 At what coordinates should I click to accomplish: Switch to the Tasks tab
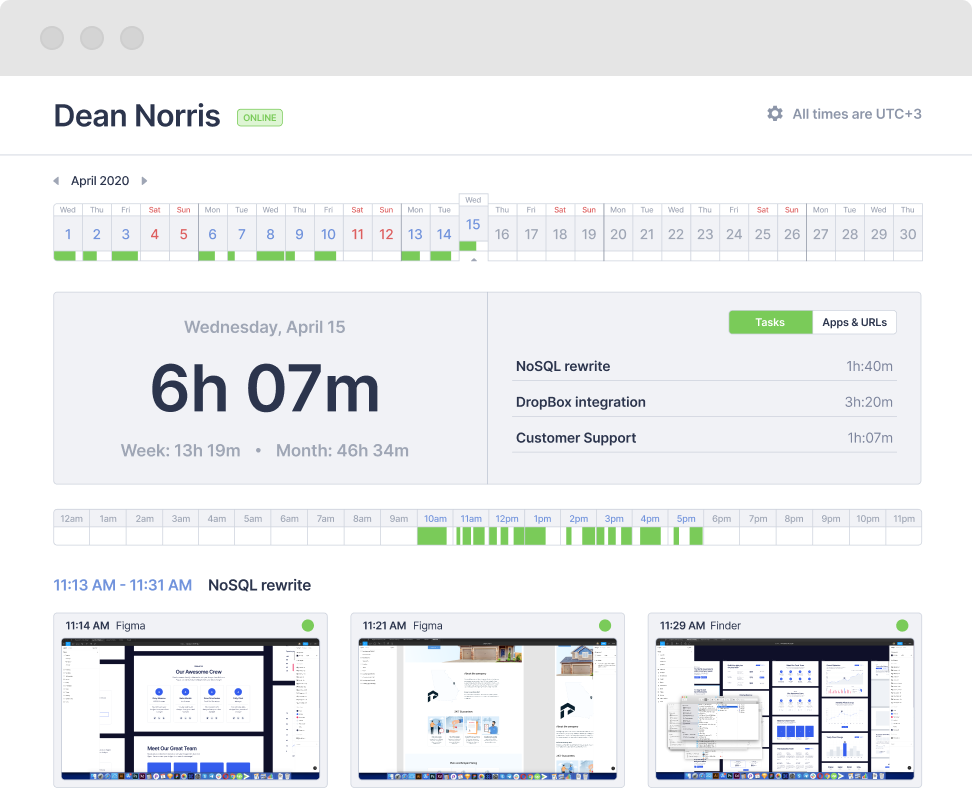pos(770,322)
